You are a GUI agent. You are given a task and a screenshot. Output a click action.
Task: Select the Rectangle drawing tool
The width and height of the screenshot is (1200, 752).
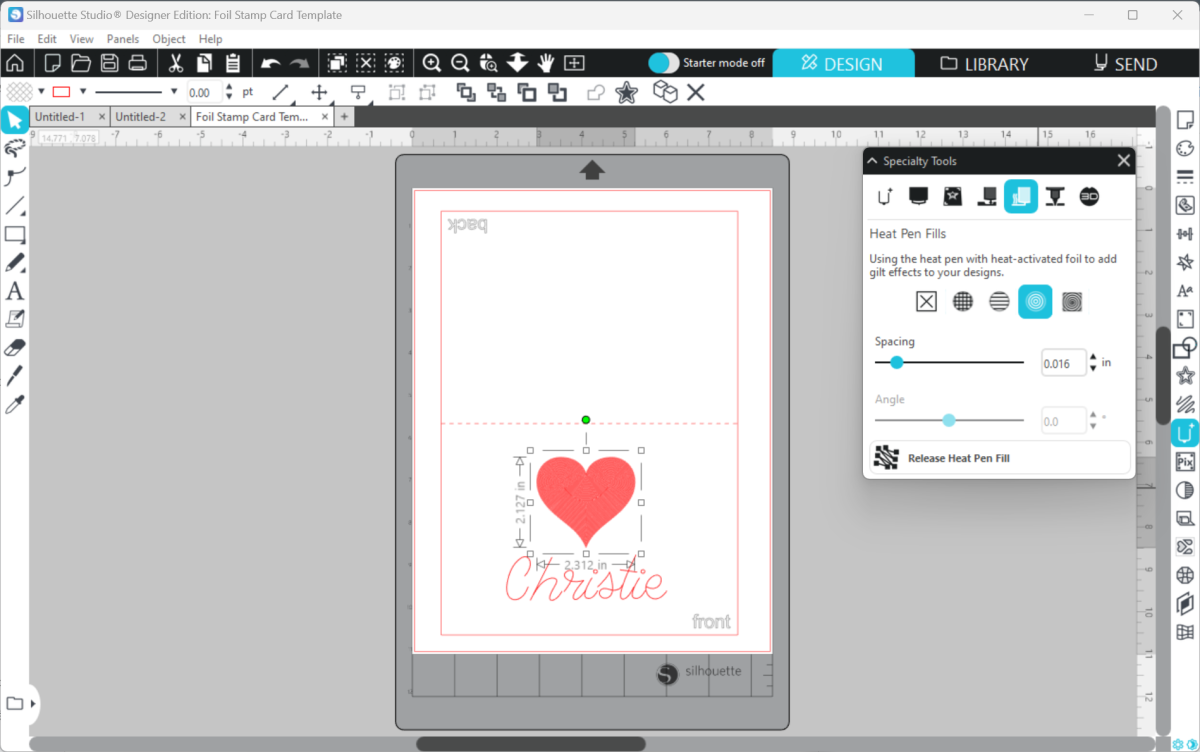coord(14,235)
